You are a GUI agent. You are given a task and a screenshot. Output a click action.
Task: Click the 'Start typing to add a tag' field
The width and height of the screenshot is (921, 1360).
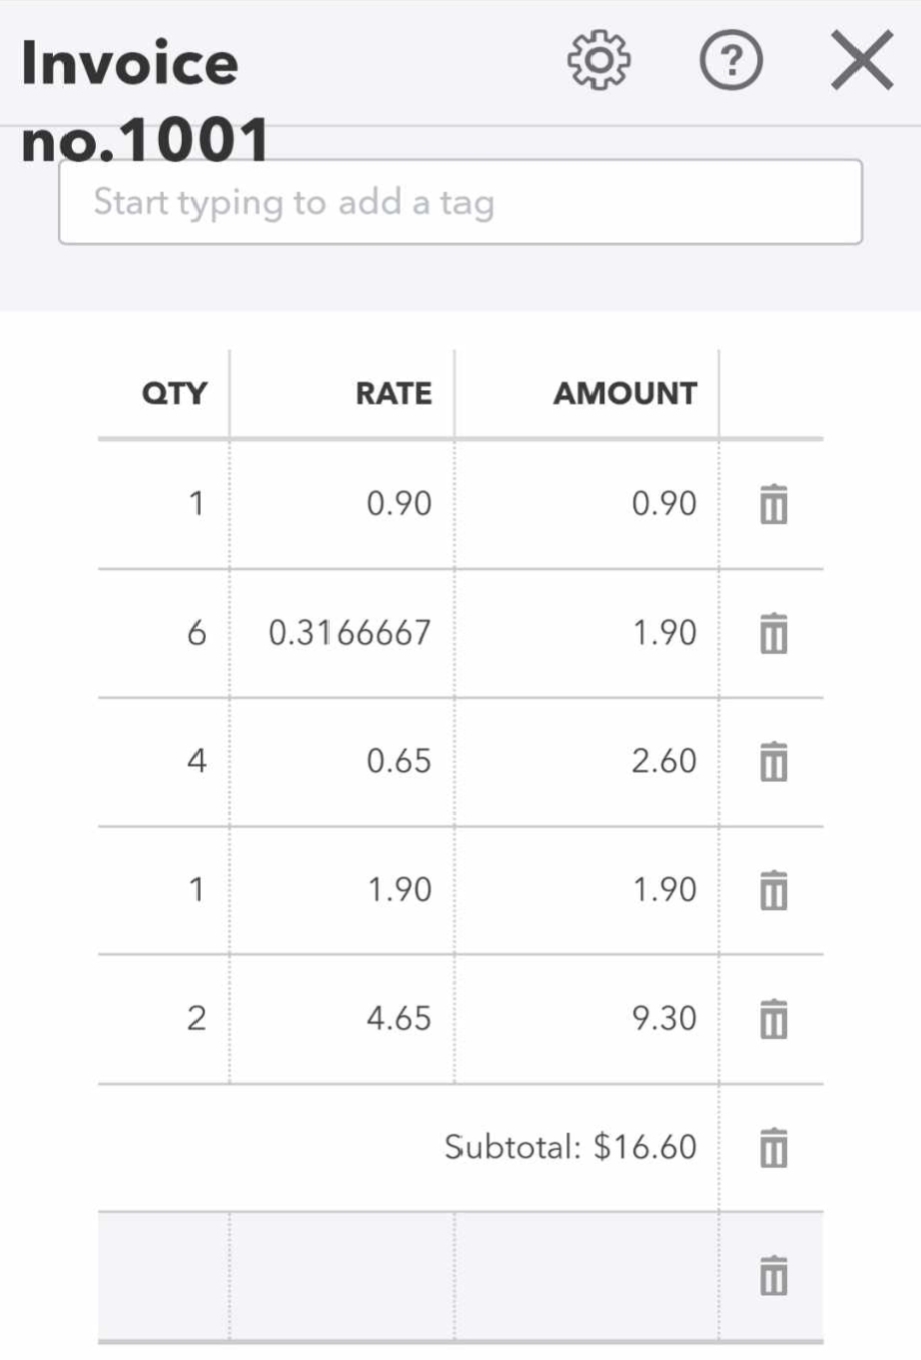460,202
